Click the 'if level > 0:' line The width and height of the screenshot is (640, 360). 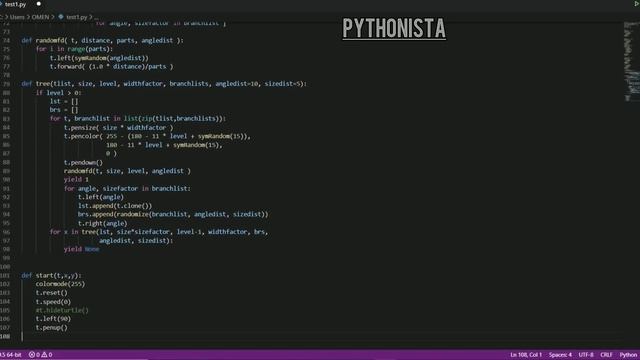coord(58,93)
